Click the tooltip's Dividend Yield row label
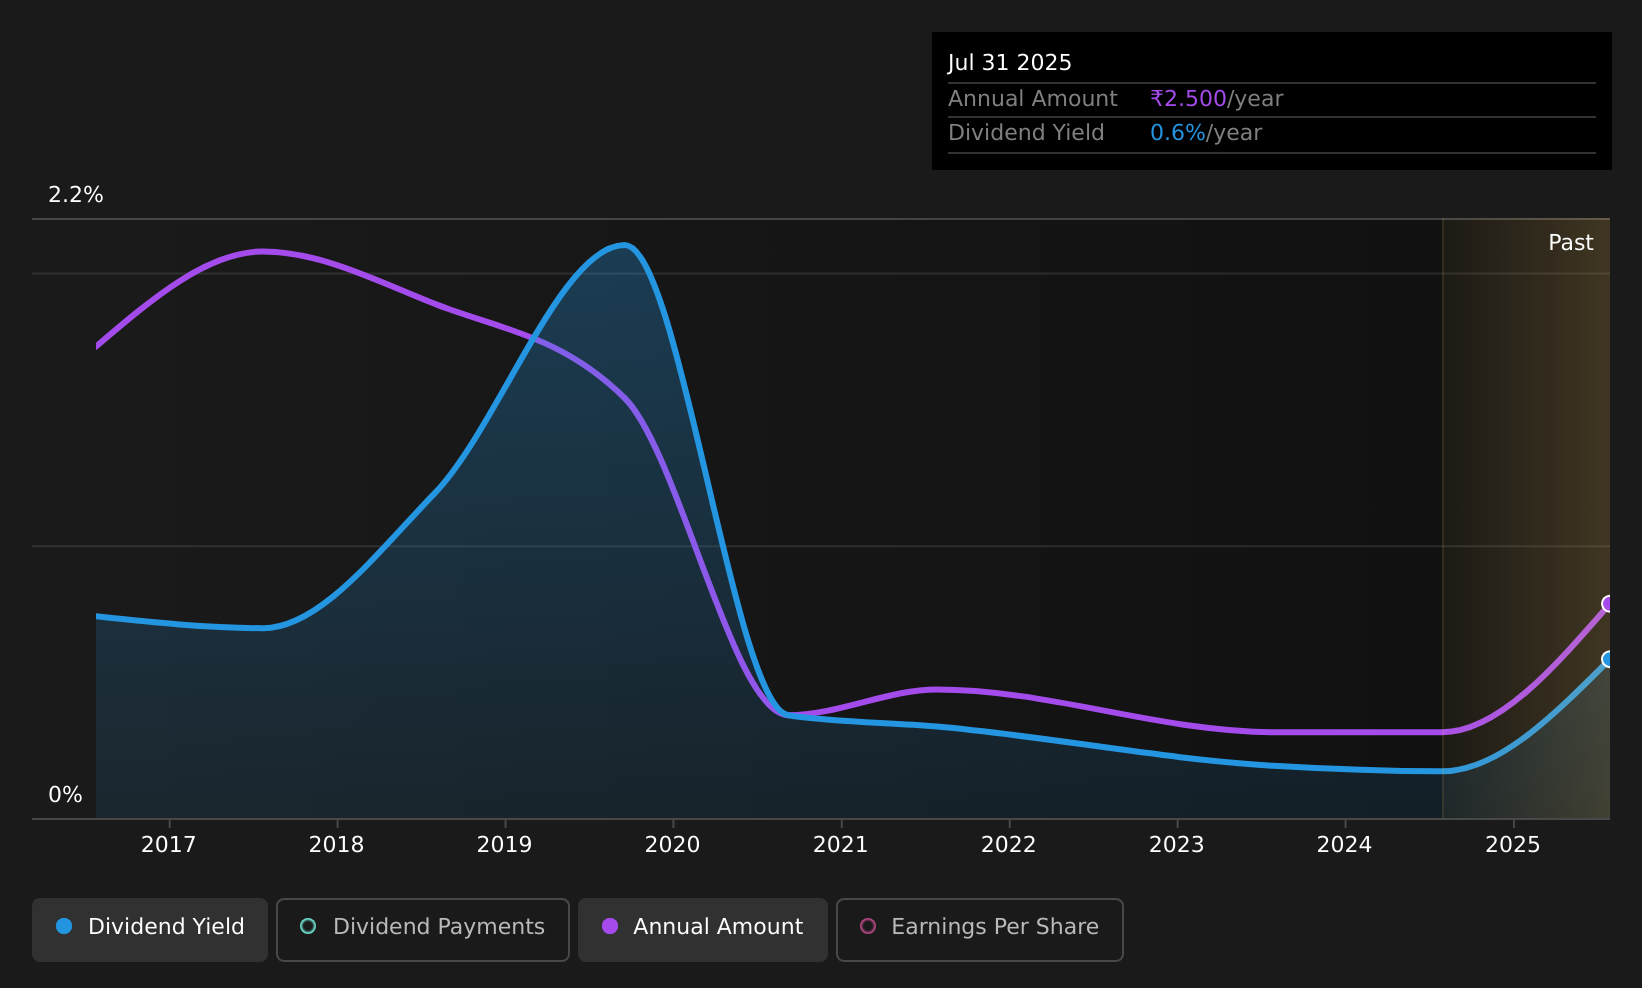The image size is (1642, 988). (x=1026, y=133)
